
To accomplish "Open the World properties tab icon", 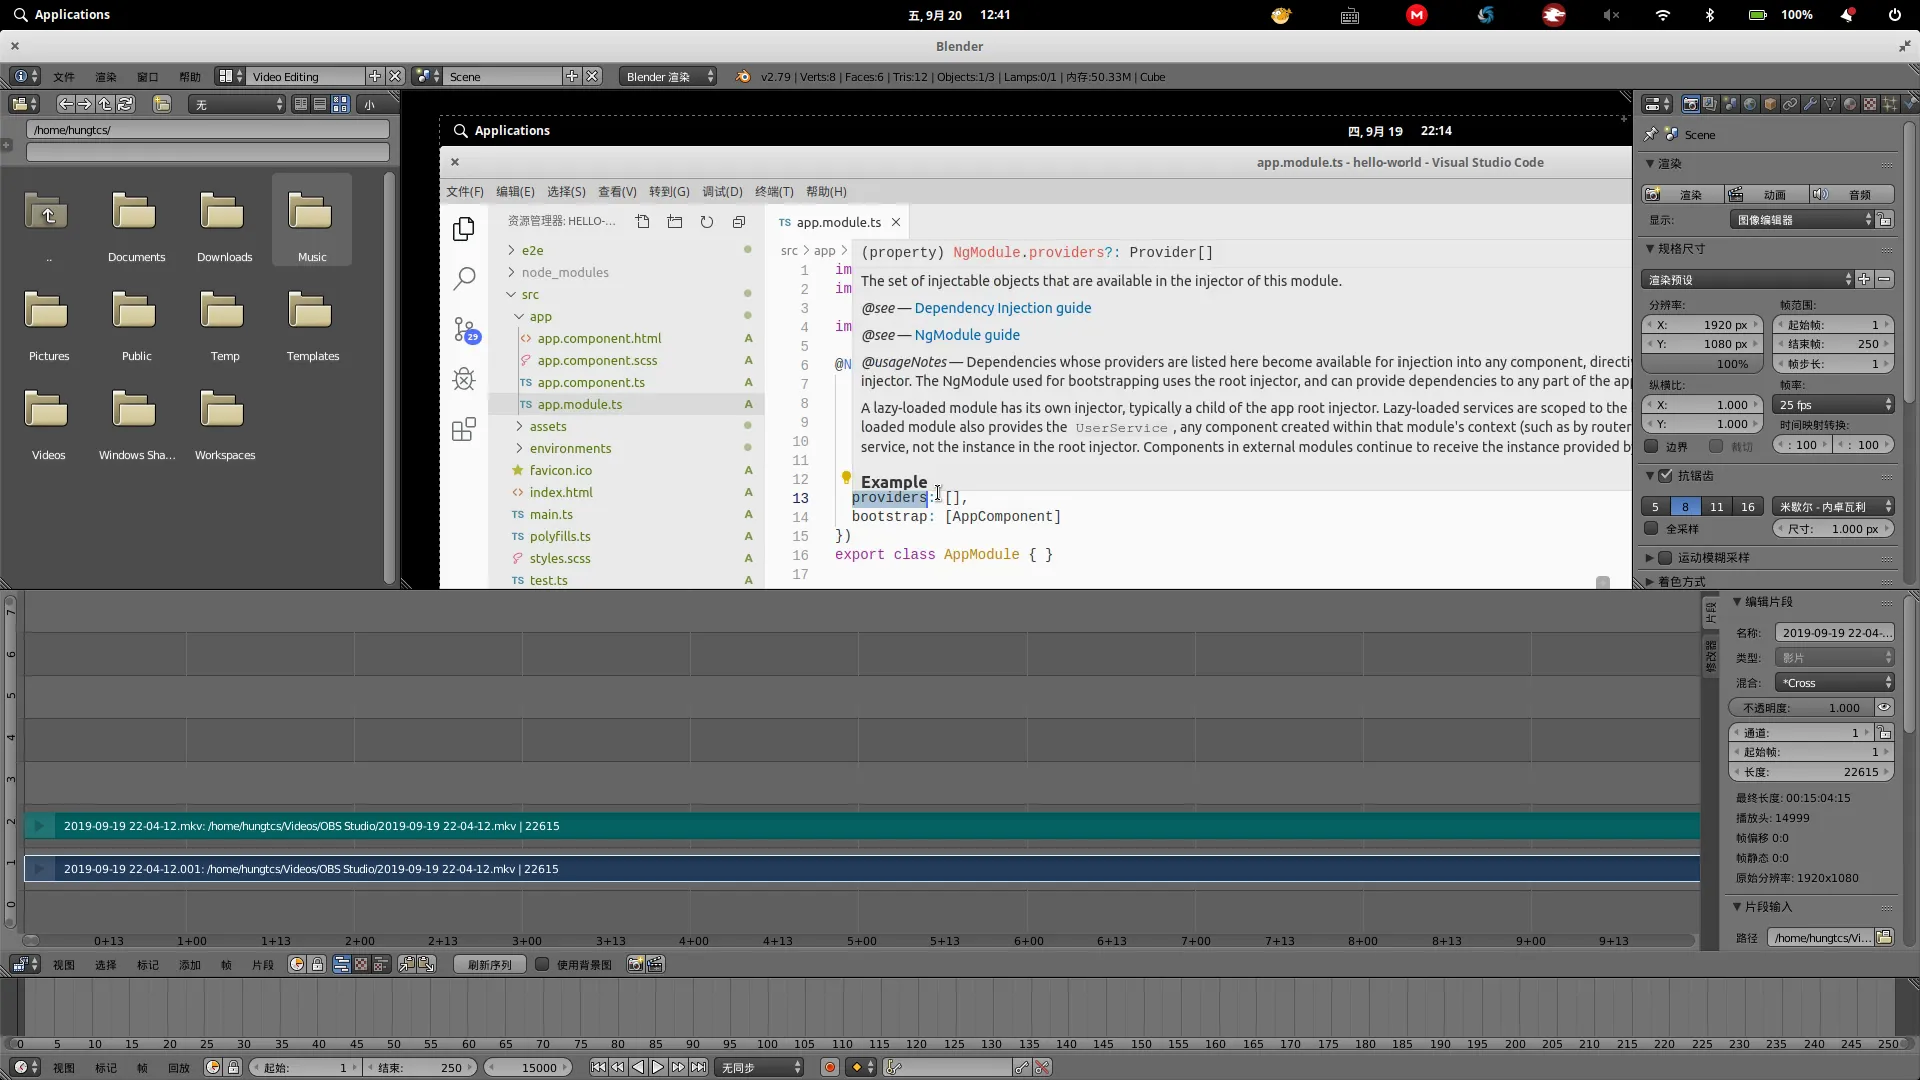I will (1750, 104).
